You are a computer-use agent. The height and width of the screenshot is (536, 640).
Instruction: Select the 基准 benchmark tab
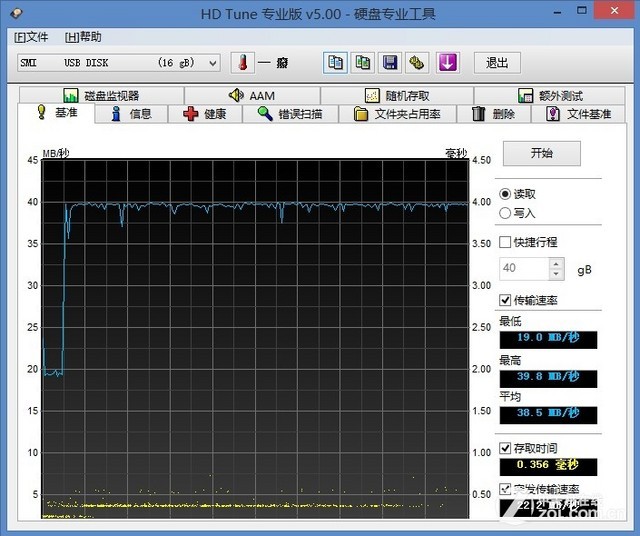pyautogui.click(x=56, y=112)
